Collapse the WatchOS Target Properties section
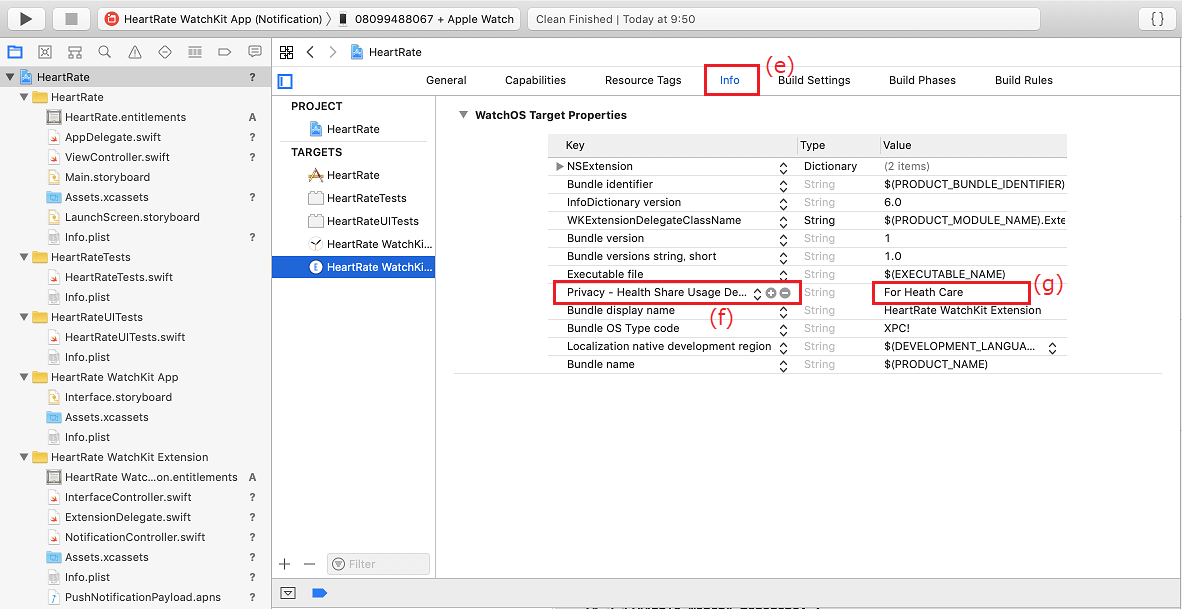The image size is (1182, 609). click(x=463, y=115)
